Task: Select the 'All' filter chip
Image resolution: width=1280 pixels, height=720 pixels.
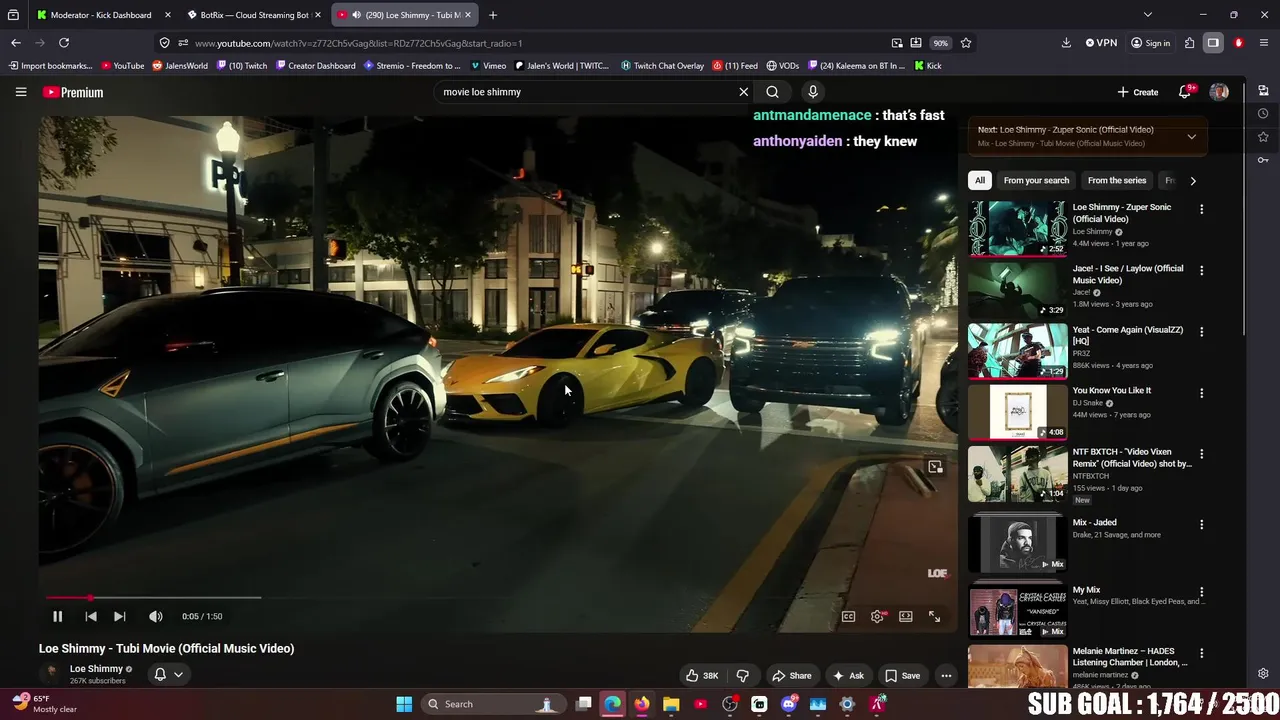Action: click(980, 180)
